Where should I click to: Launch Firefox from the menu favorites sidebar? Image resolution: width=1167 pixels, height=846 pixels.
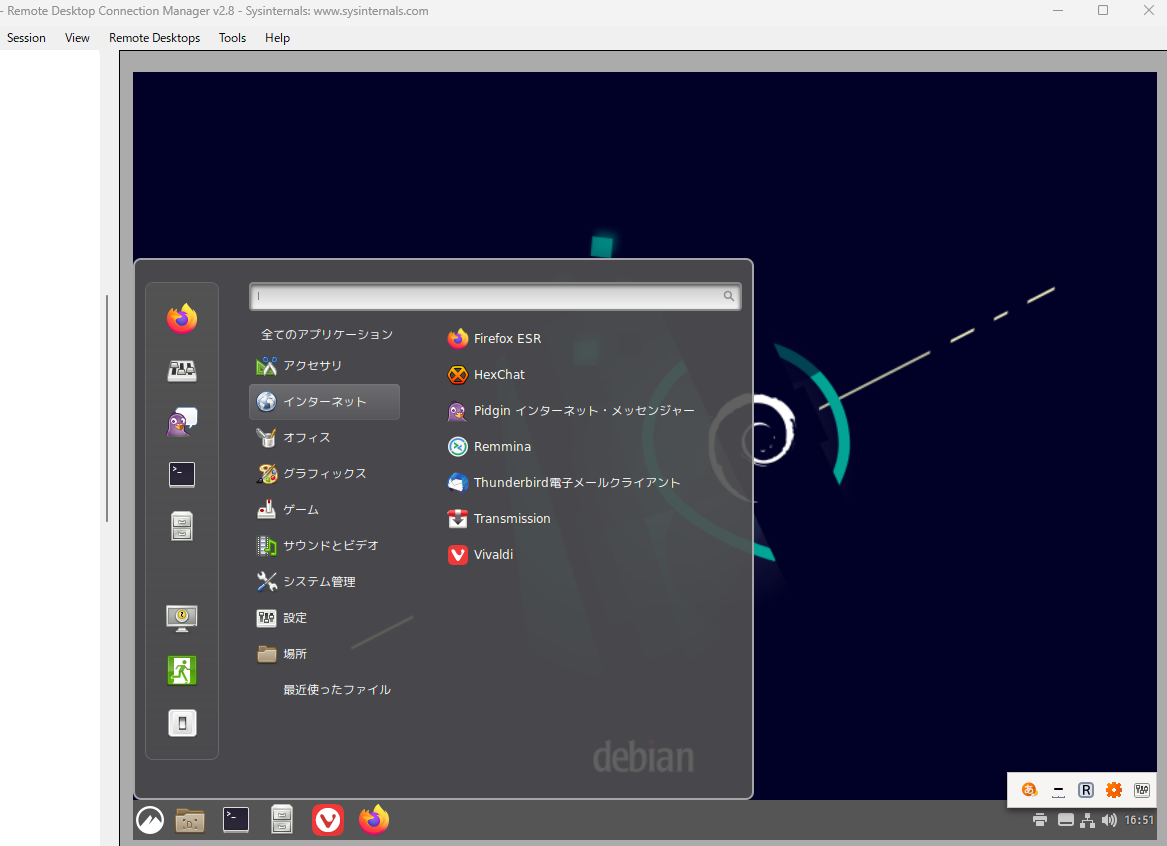[182, 318]
